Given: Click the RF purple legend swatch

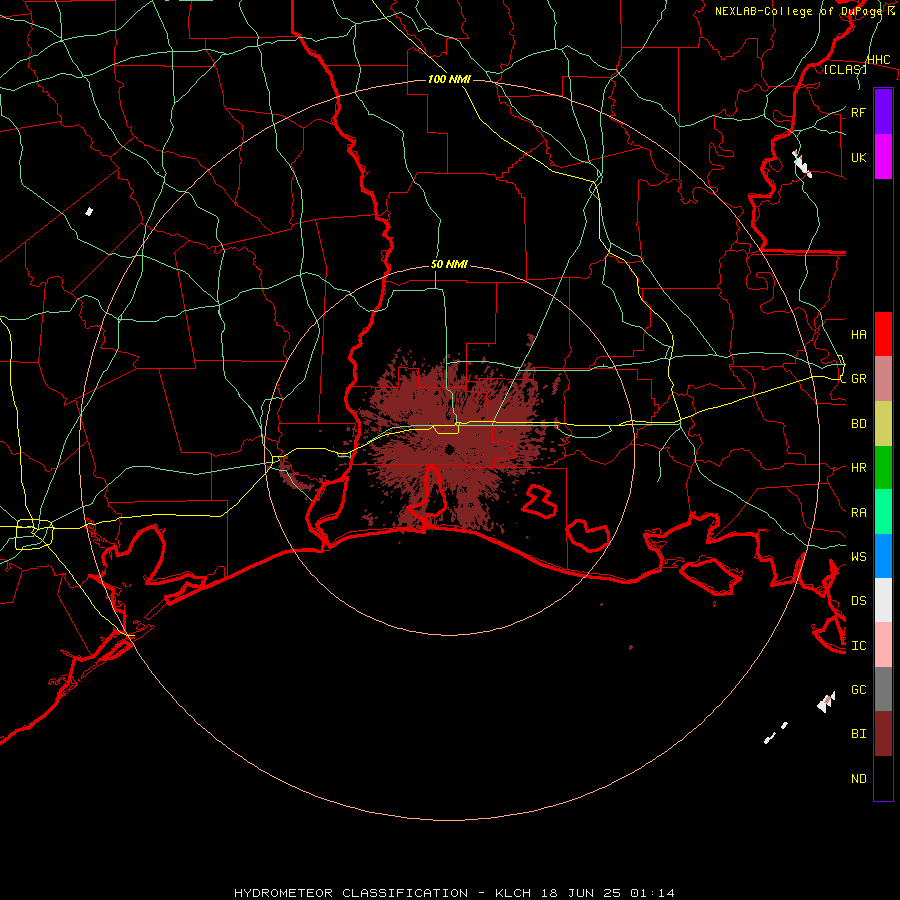Looking at the screenshot, I should [883, 112].
